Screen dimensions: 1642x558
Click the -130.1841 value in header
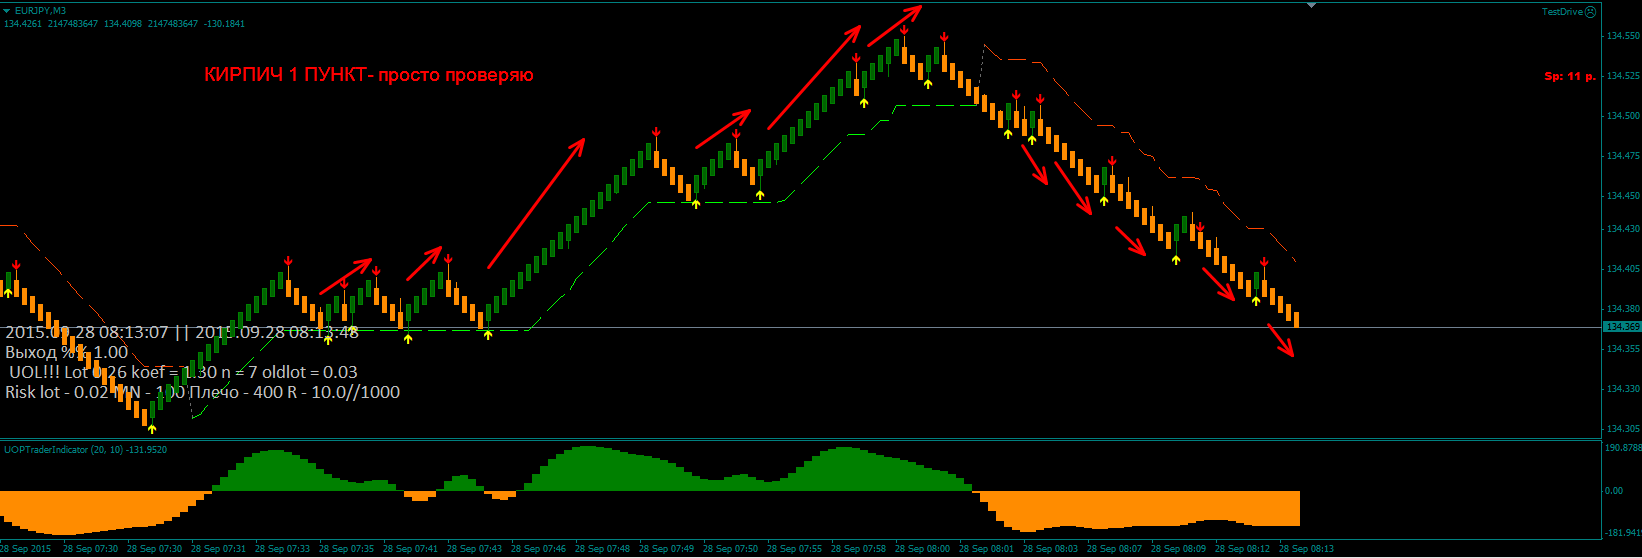click(225, 23)
